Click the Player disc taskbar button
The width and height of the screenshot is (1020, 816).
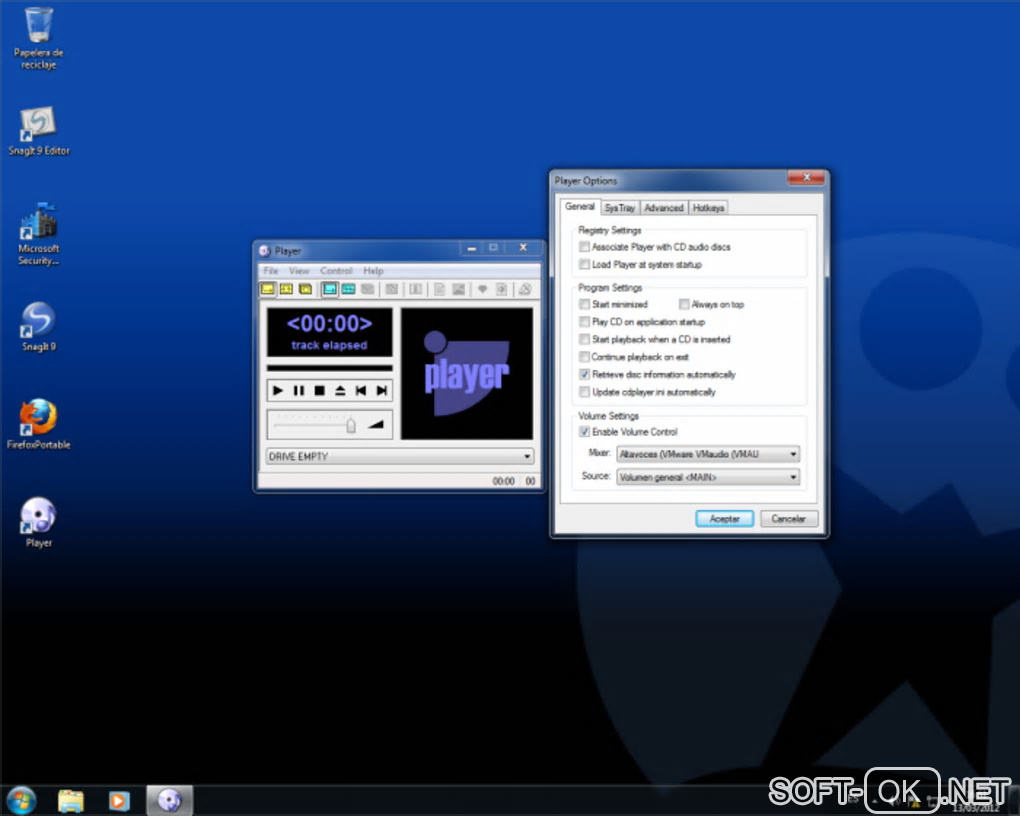[x=169, y=800]
